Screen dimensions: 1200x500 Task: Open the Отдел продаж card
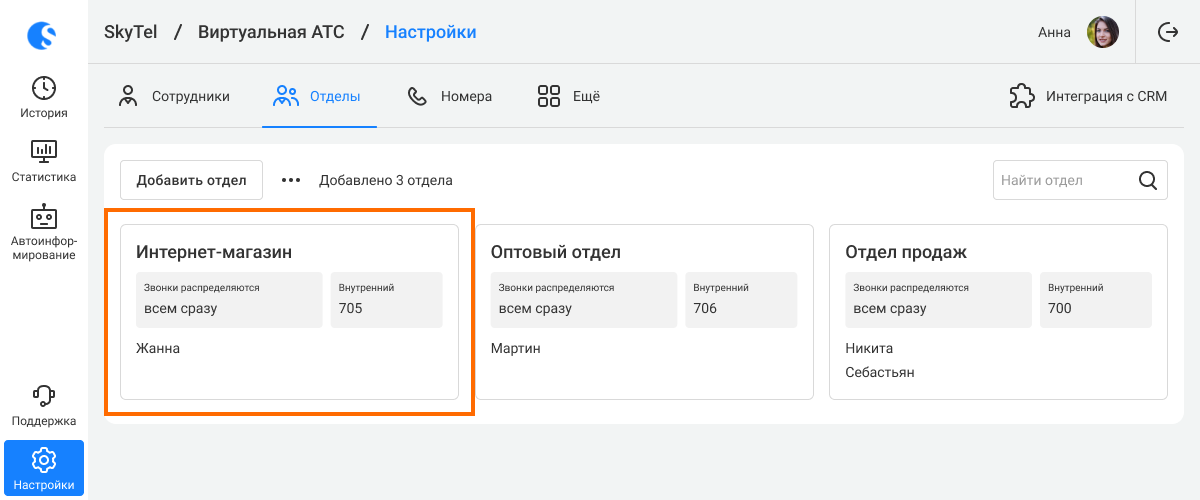998,312
